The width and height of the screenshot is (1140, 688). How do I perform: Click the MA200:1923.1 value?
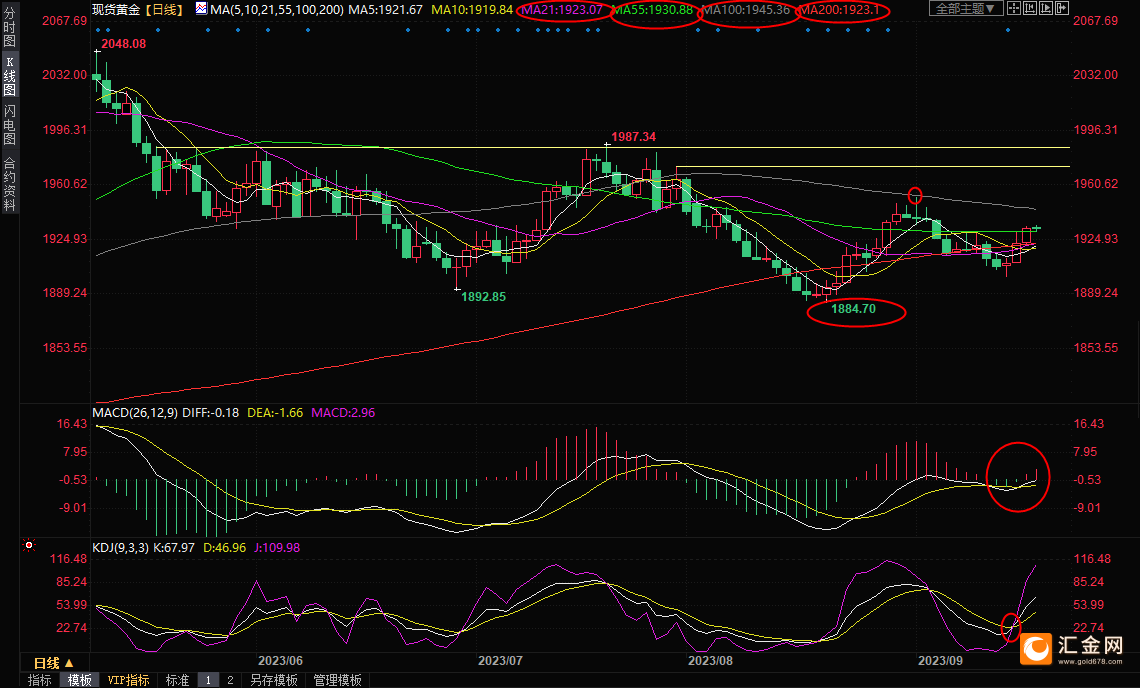(x=839, y=9)
